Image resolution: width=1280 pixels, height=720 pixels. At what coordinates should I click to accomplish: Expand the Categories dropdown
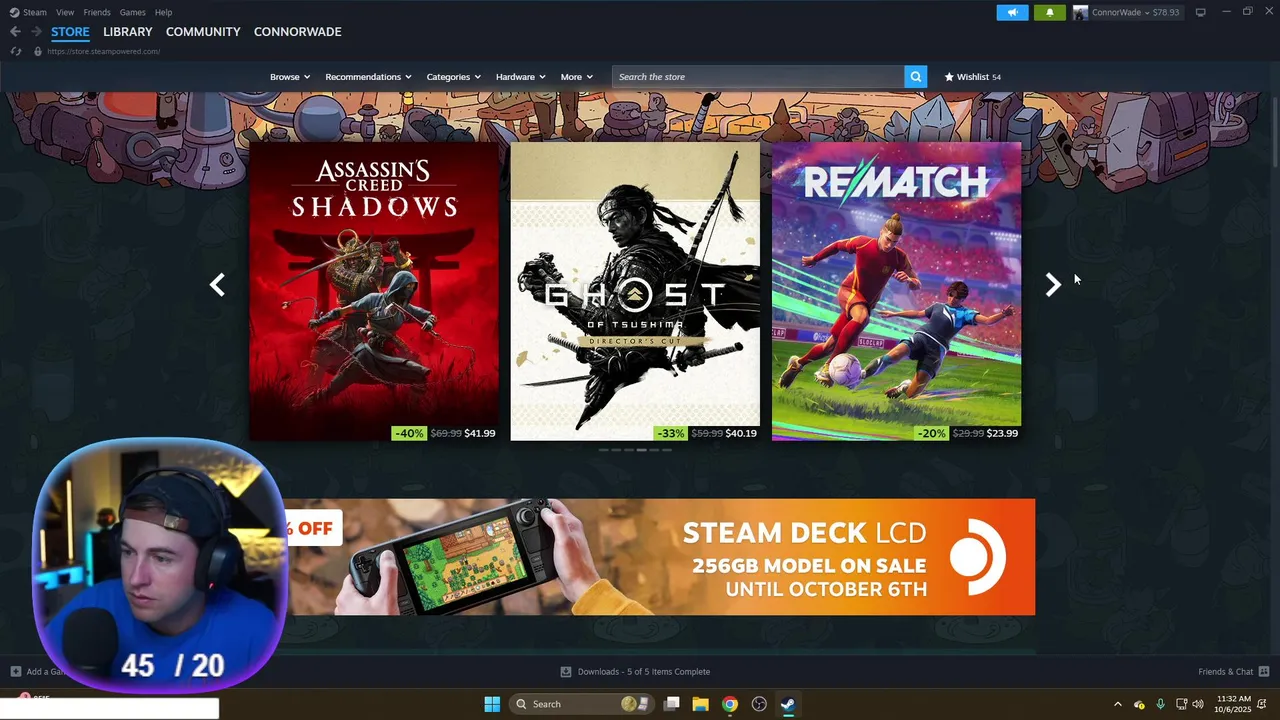454,77
